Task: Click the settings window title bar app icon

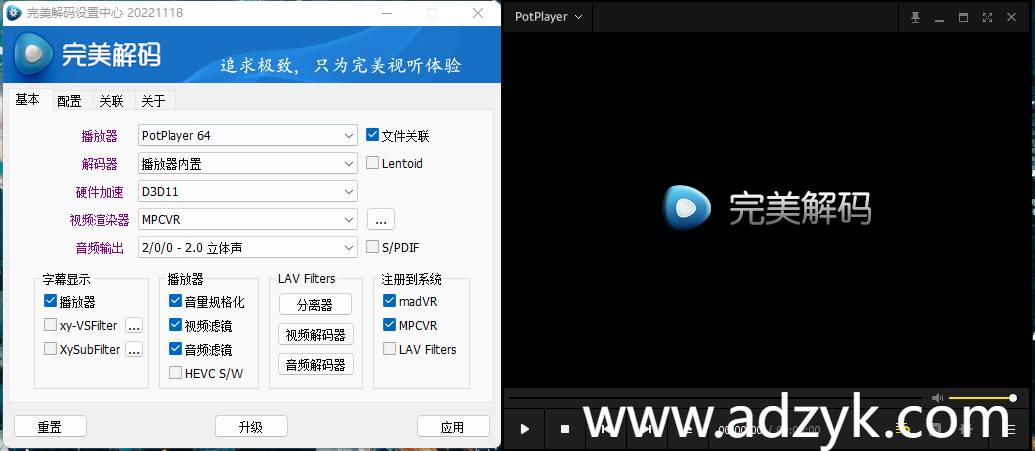Action: point(14,13)
